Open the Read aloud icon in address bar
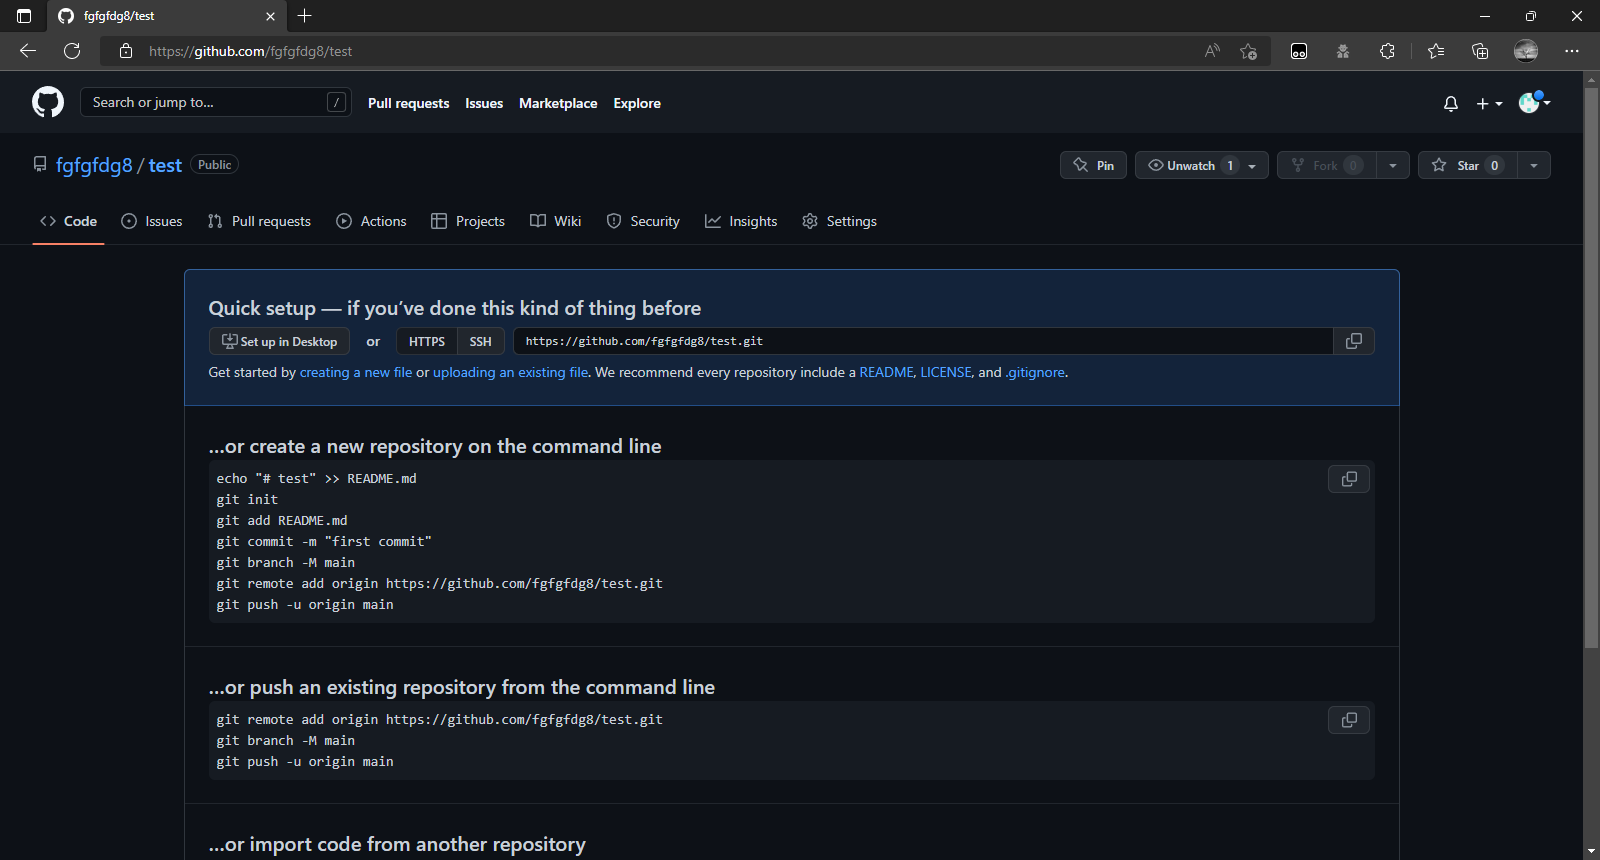Screen dimensions: 1600x860 coord(1212,51)
